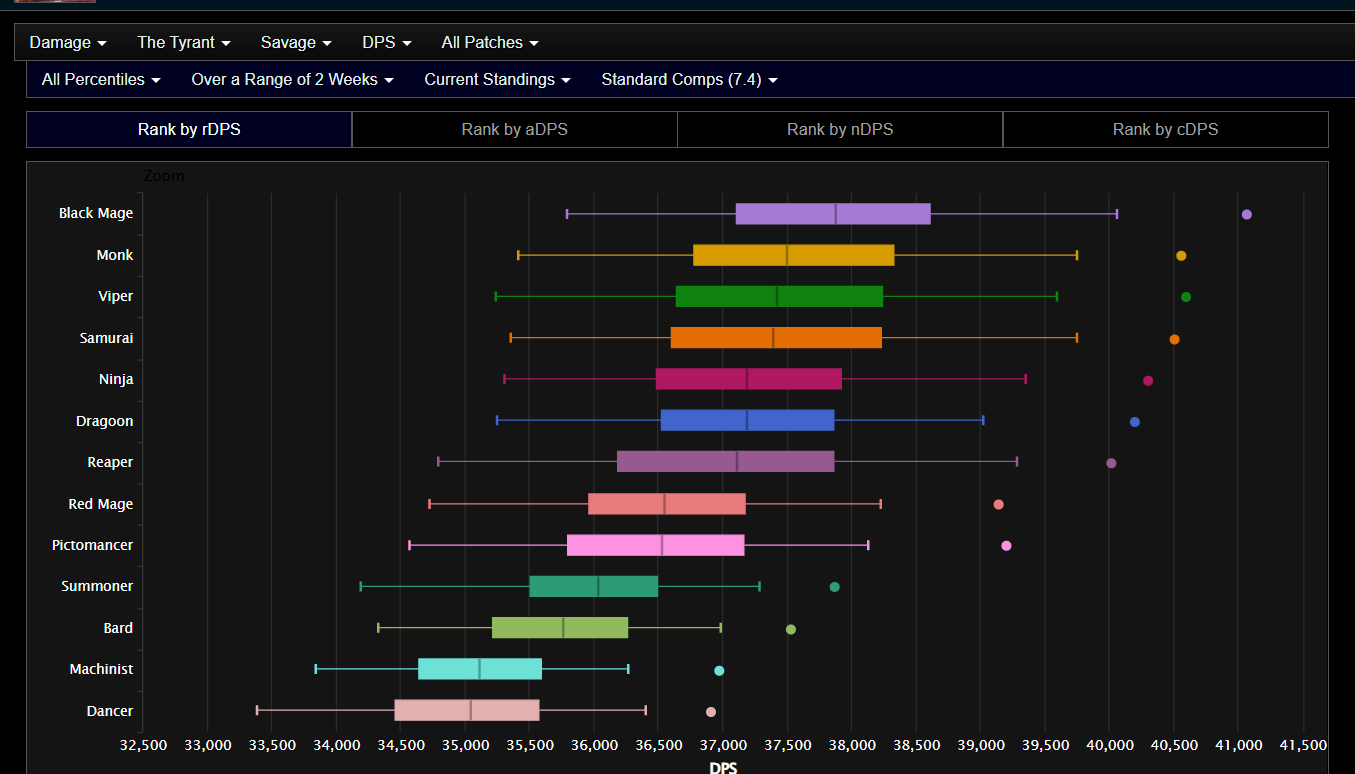Select the purple Black Mage box plot

point(833,214)
